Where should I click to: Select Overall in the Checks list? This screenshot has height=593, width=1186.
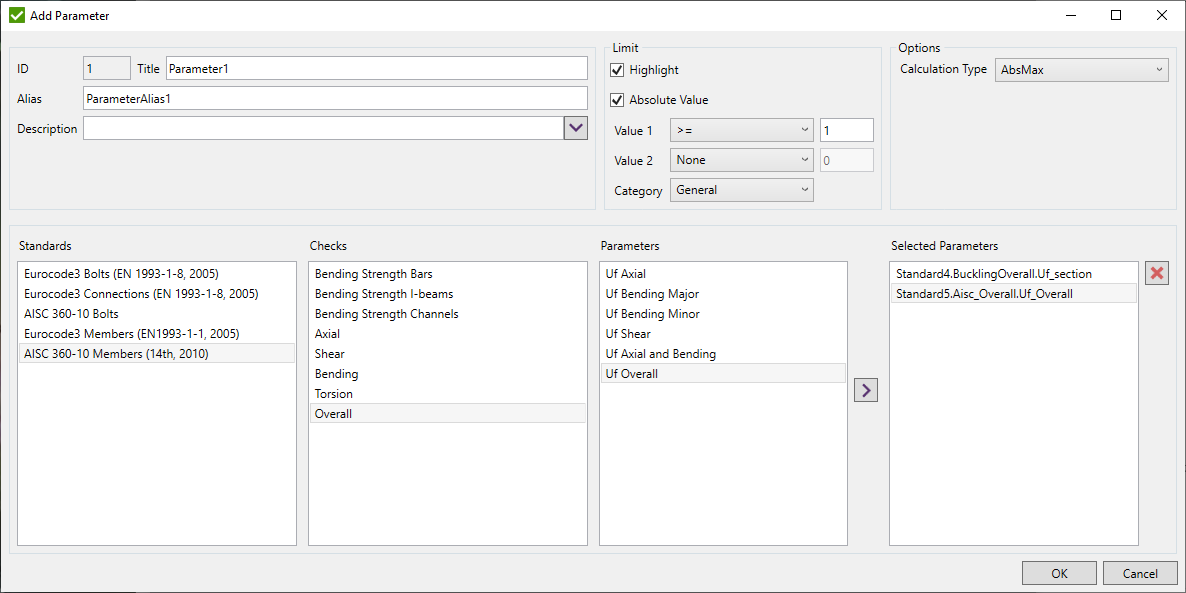click(447, 413)
